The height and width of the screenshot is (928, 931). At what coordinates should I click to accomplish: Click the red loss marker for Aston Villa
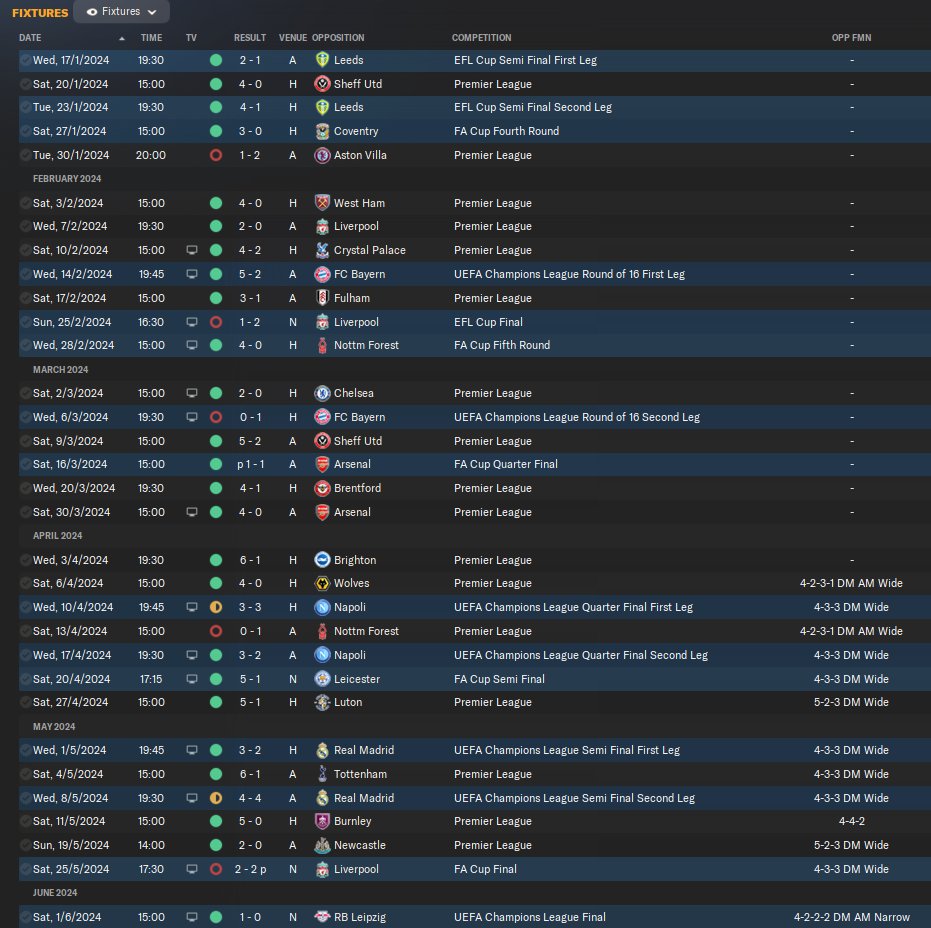[216, 155]
